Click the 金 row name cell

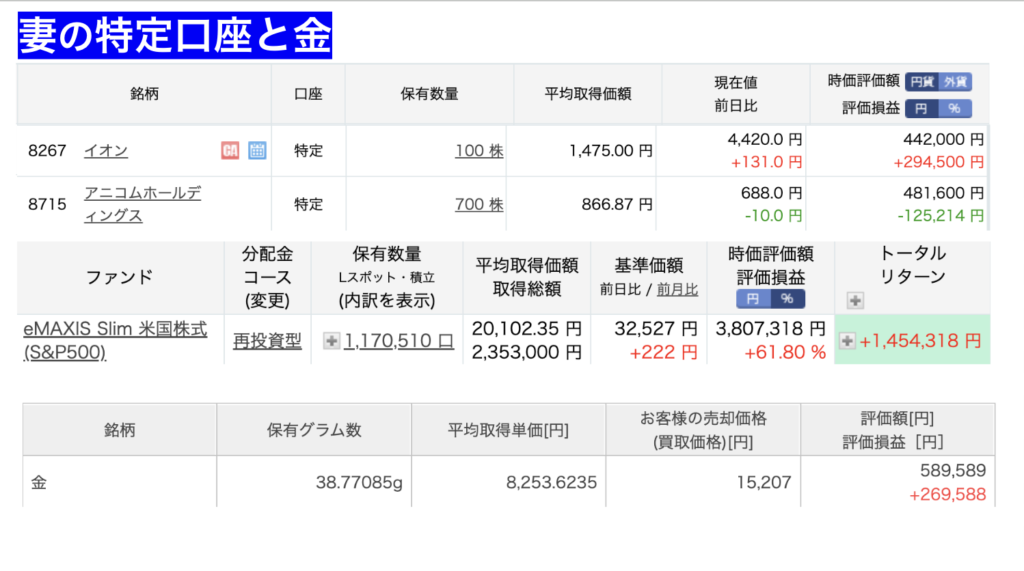[x=120, y=482]
